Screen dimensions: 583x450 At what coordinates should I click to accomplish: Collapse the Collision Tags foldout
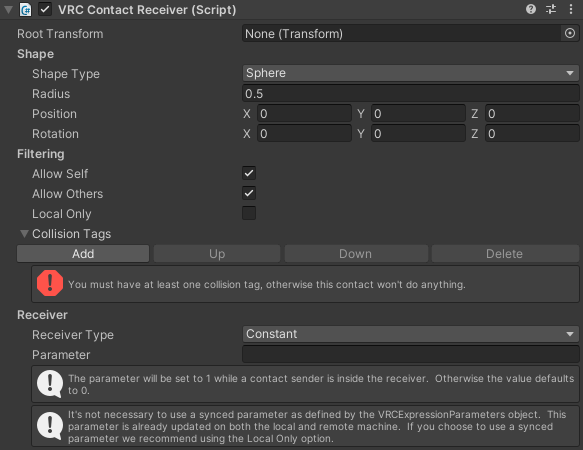tap(24, 234)
